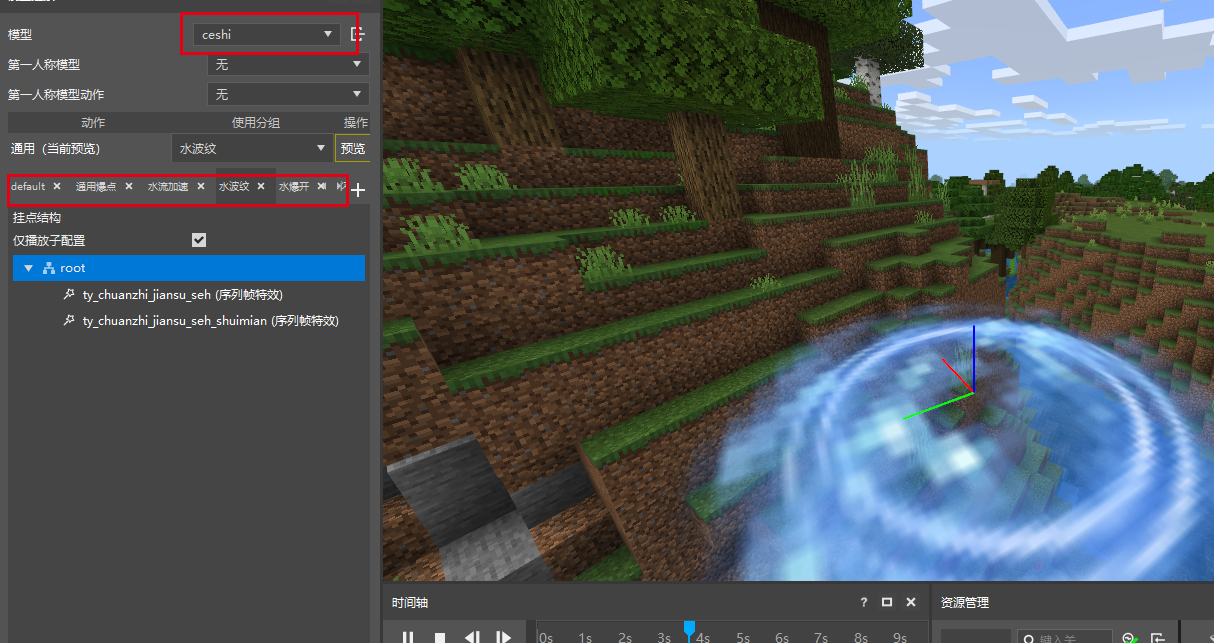Collapse the root tree node
This screenshot has width=1214, height=643.
tap(29, 268)
